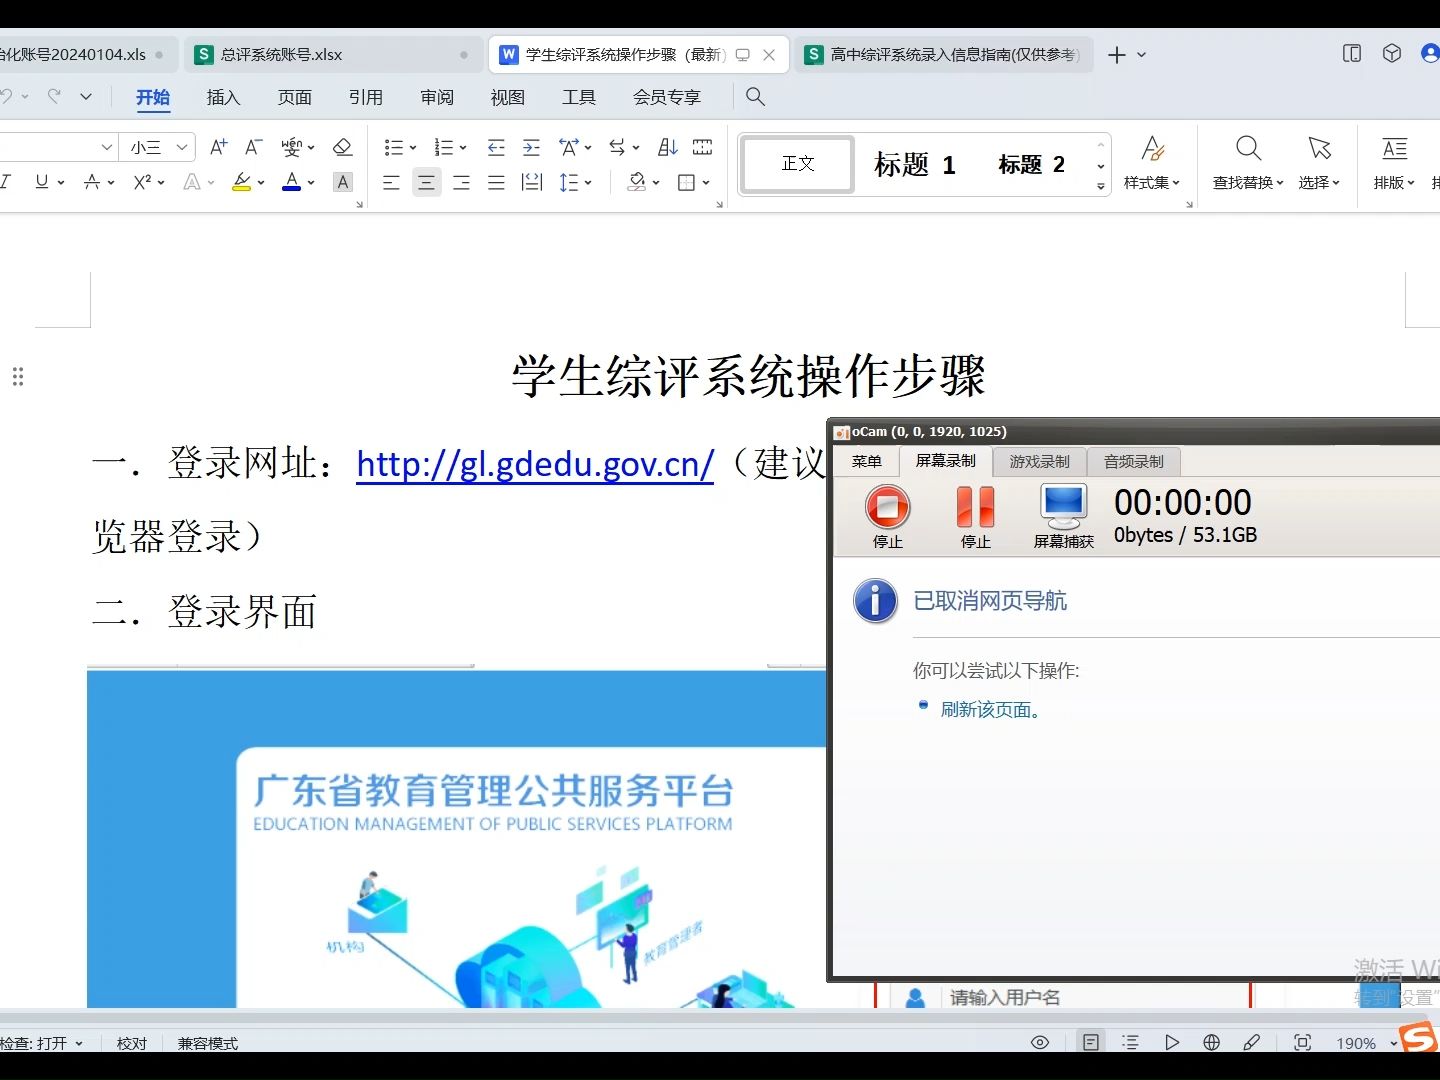Click the screen capture button in oCam
This screenshot has width=1440, height=1080.
click(x=1062, y=510)
